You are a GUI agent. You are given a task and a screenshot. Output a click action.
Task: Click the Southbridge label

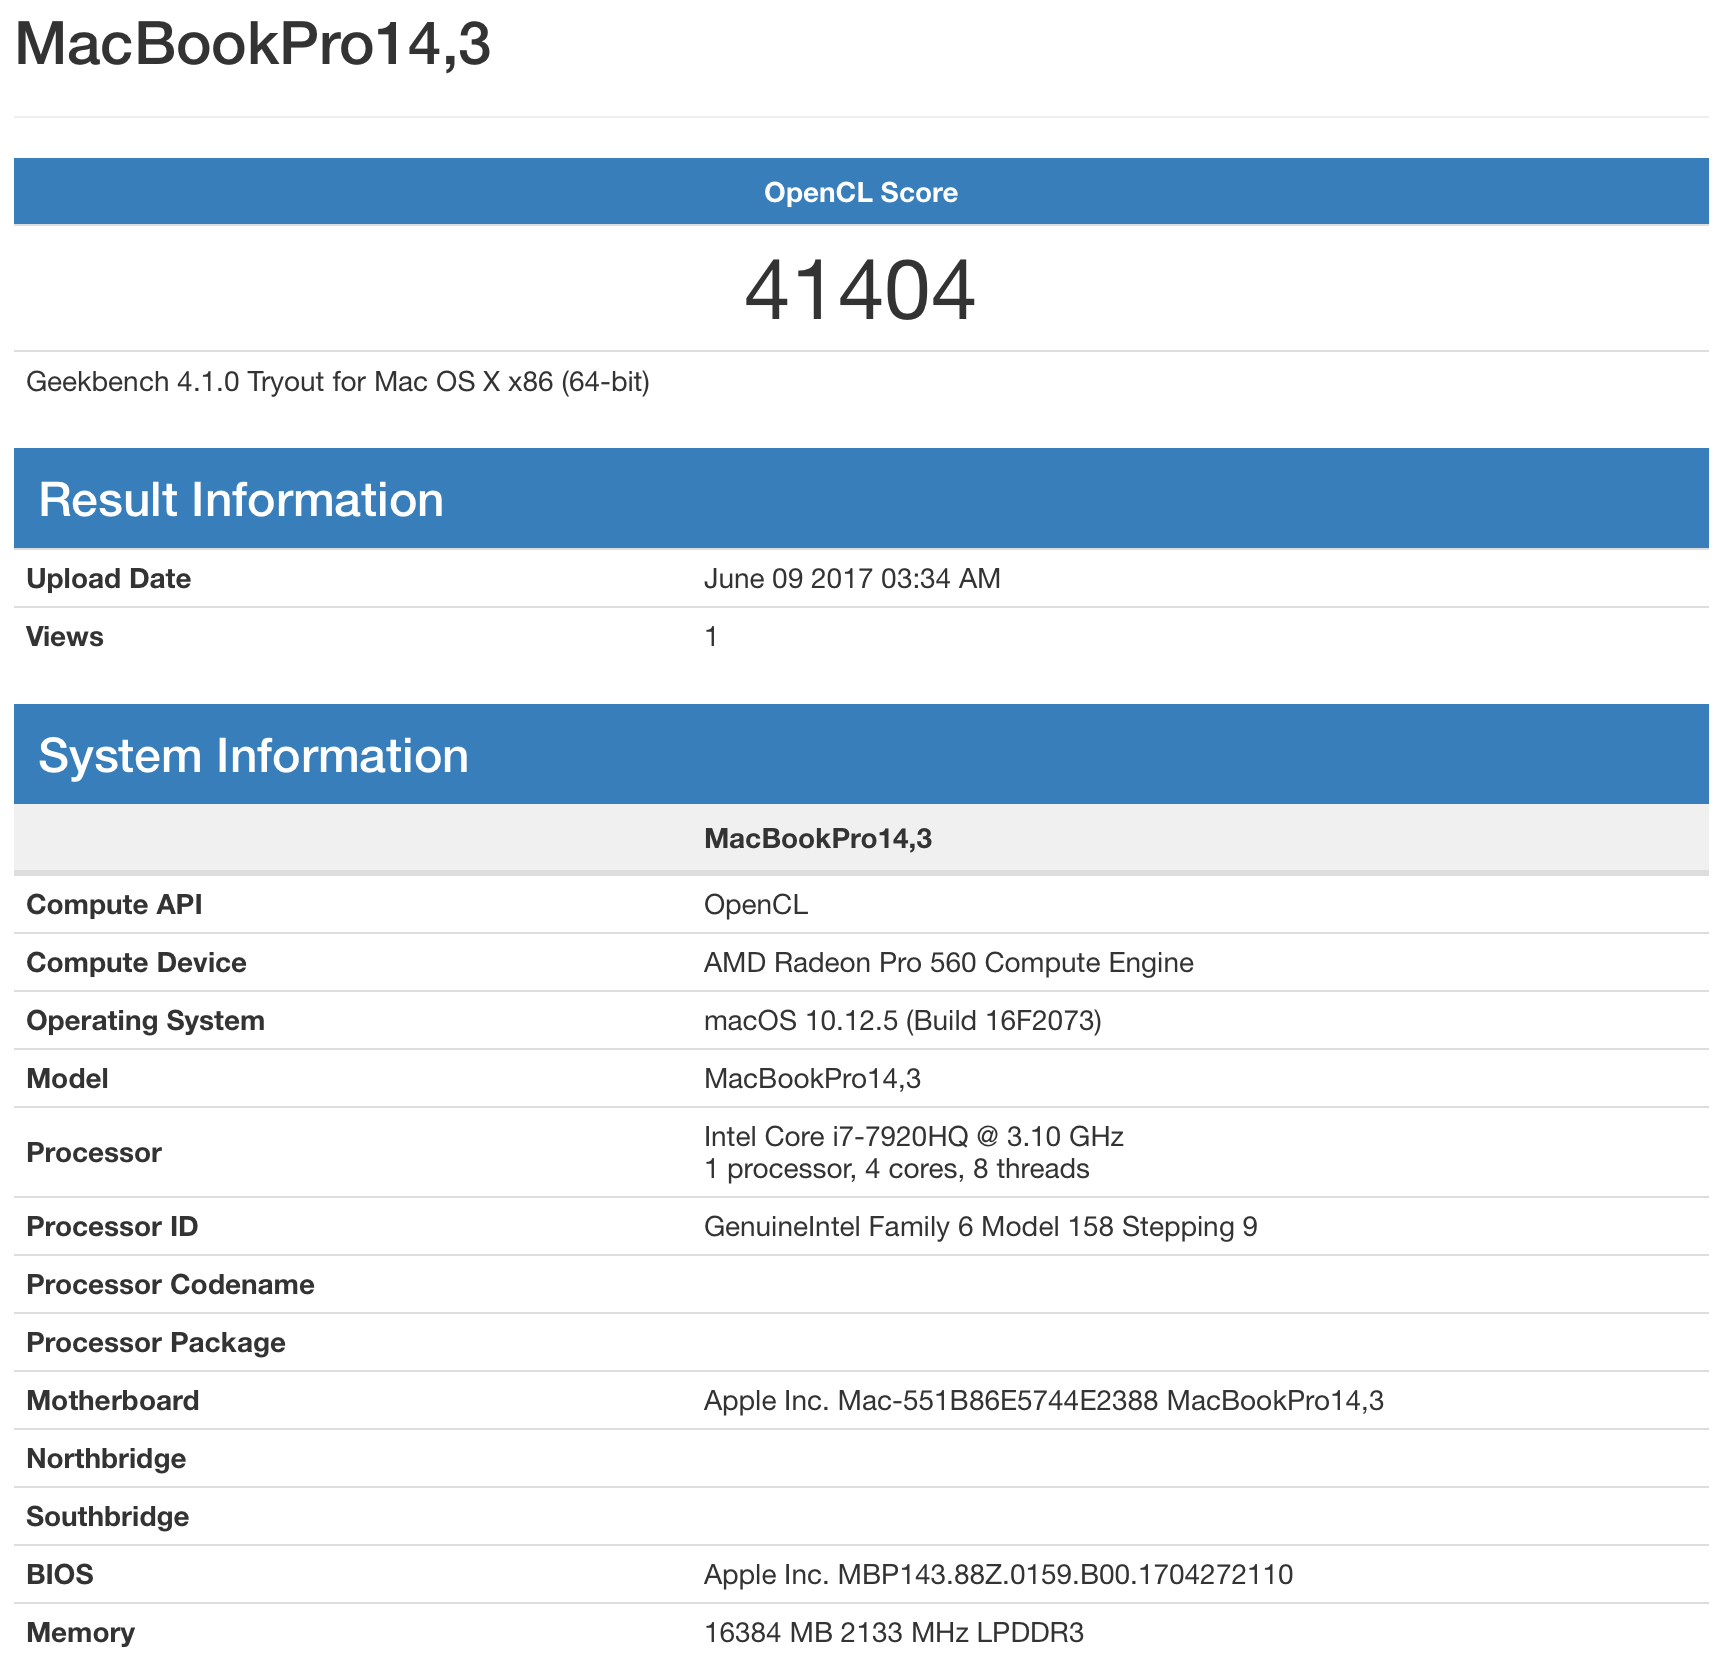pos(107,1517)
